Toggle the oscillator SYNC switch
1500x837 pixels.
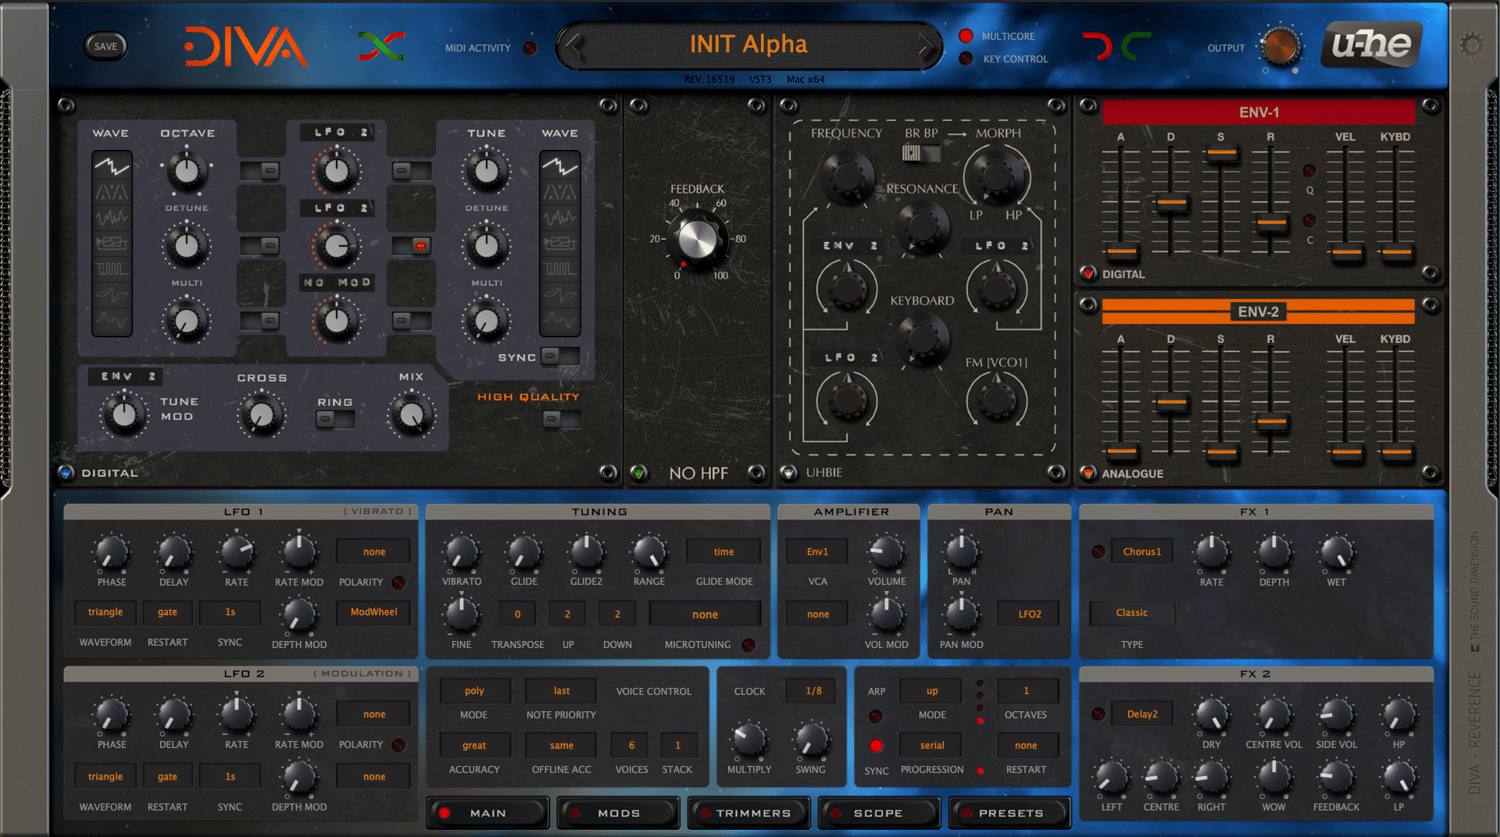pyautogui.click(x=560, y=357)
